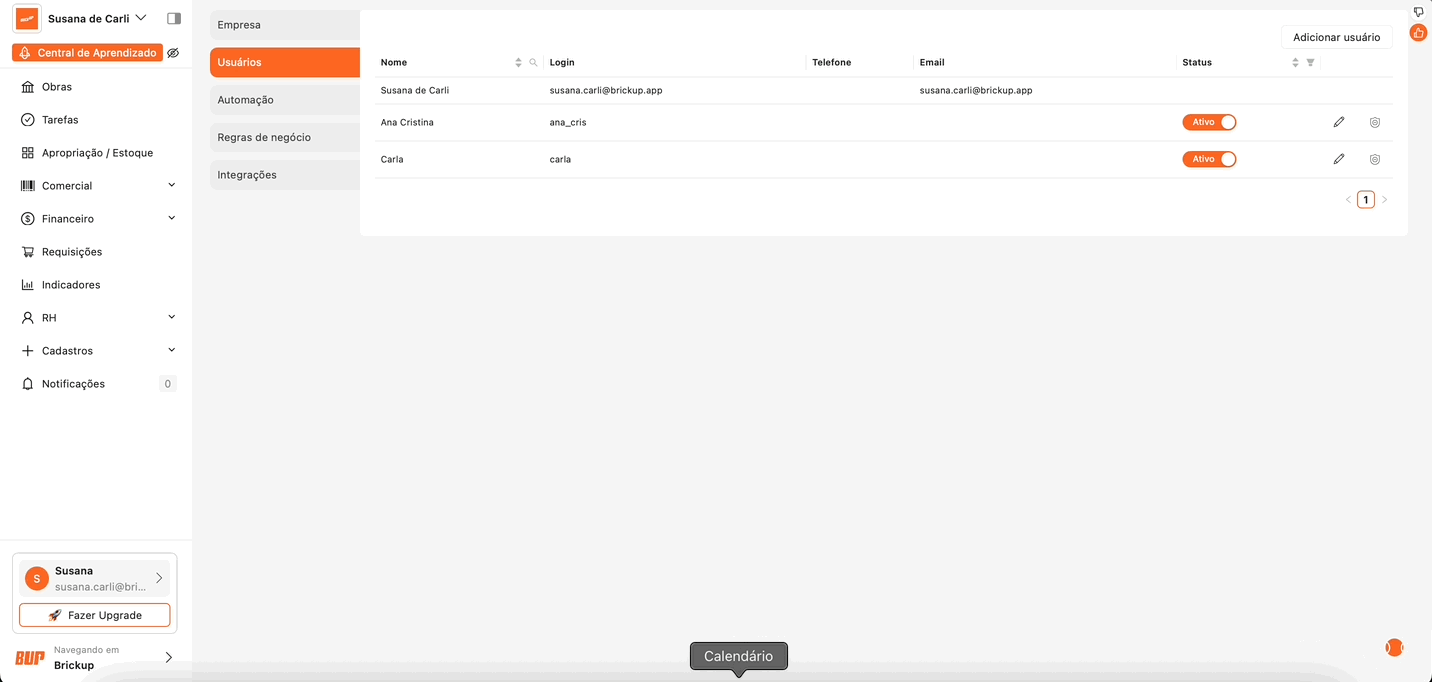Toggle Ativo status for Ana Cristina

[x=1209, y=122]
